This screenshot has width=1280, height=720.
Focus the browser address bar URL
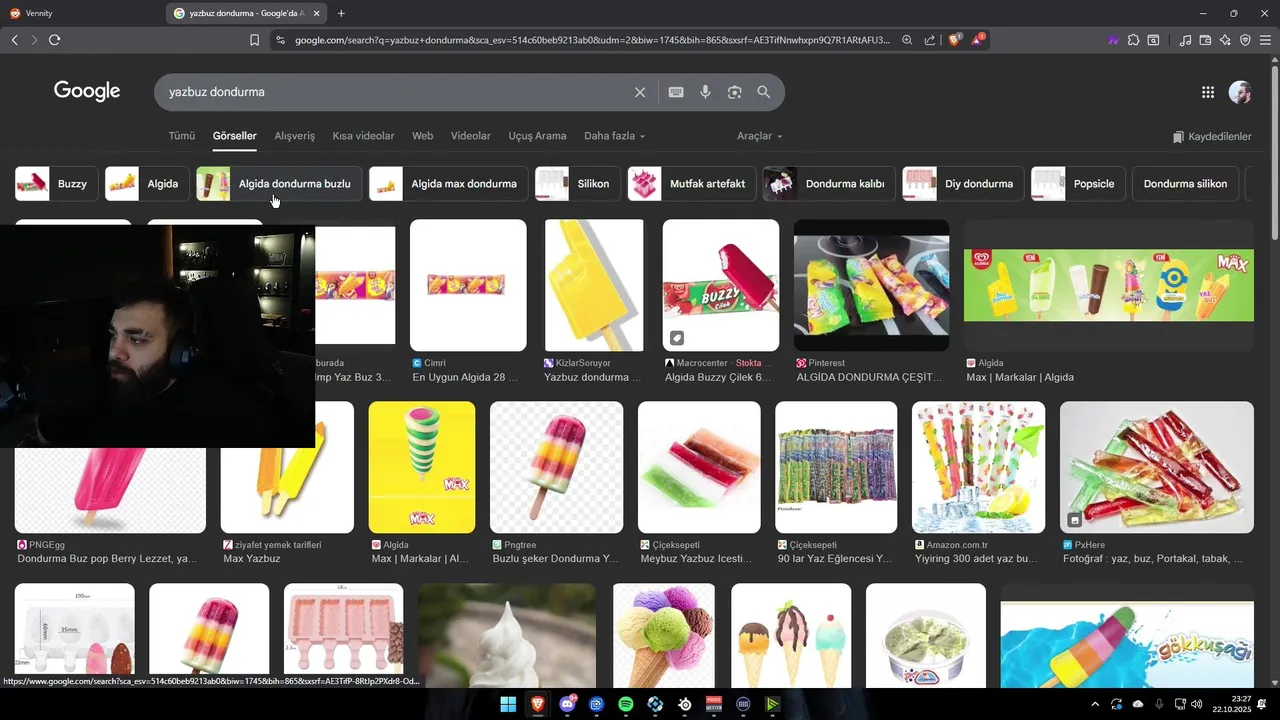pyautogui.click(x=592, y=40)
